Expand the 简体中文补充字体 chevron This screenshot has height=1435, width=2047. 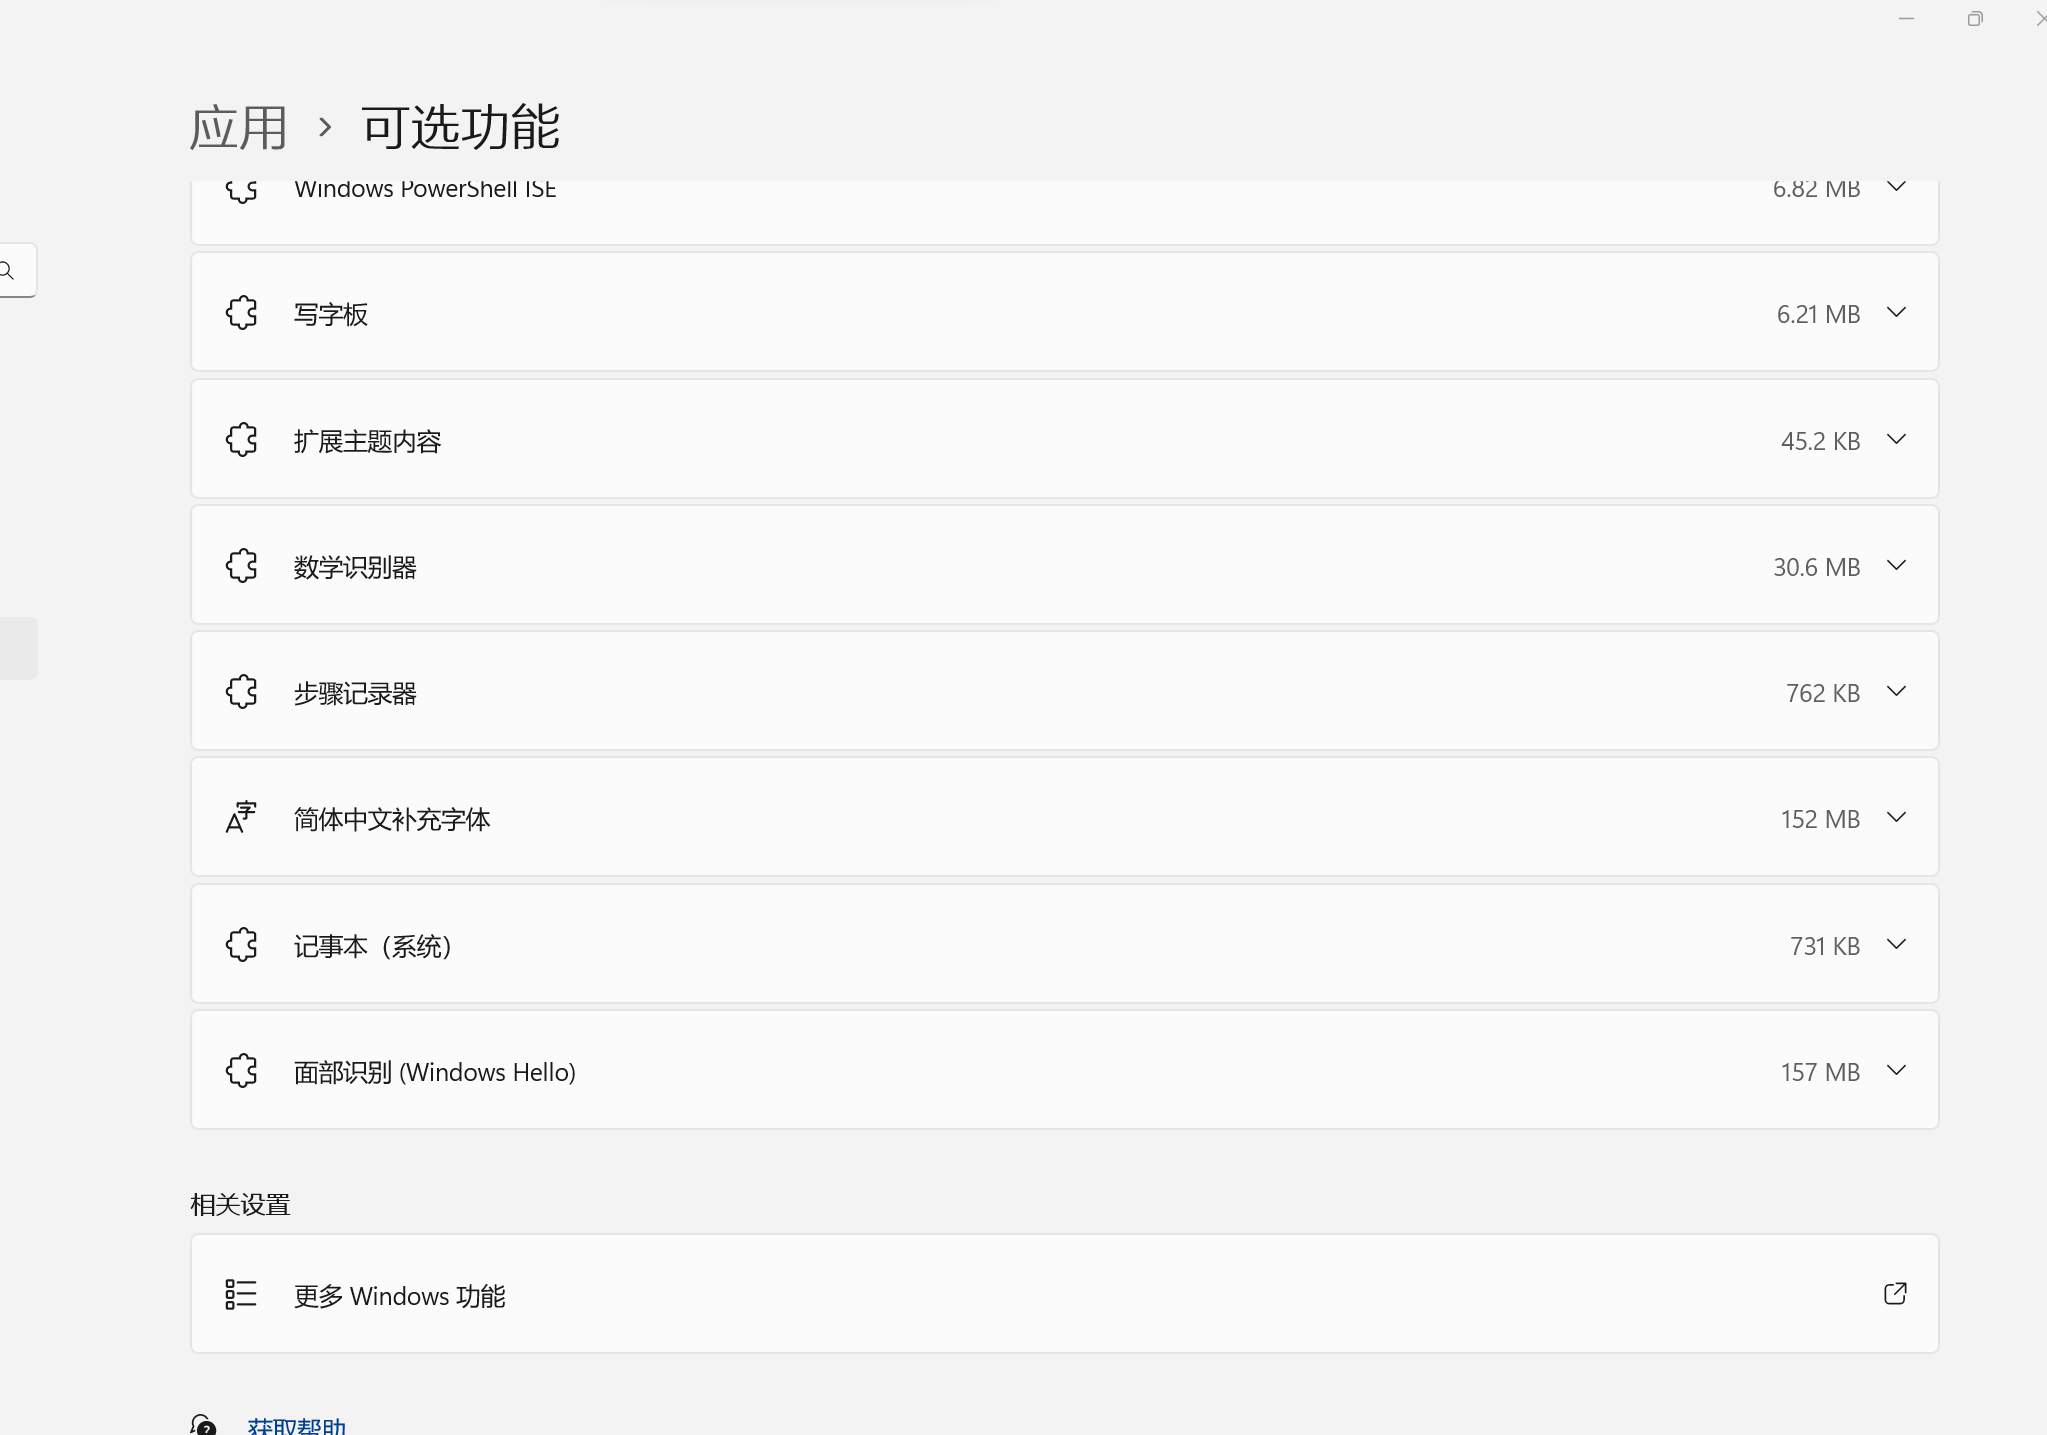[x=1896, y=817]
